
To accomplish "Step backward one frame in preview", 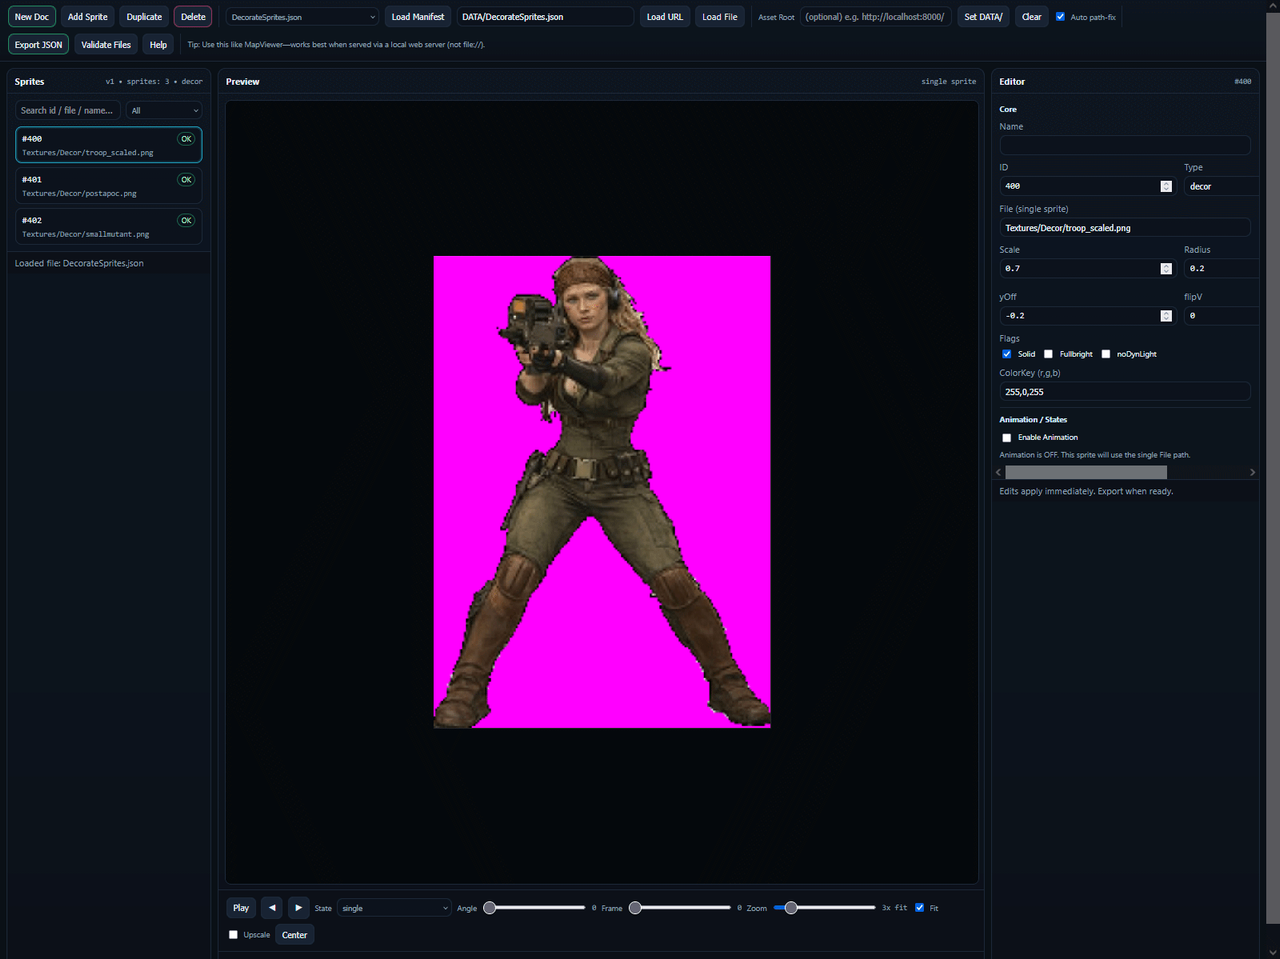I will coord(271,907).
